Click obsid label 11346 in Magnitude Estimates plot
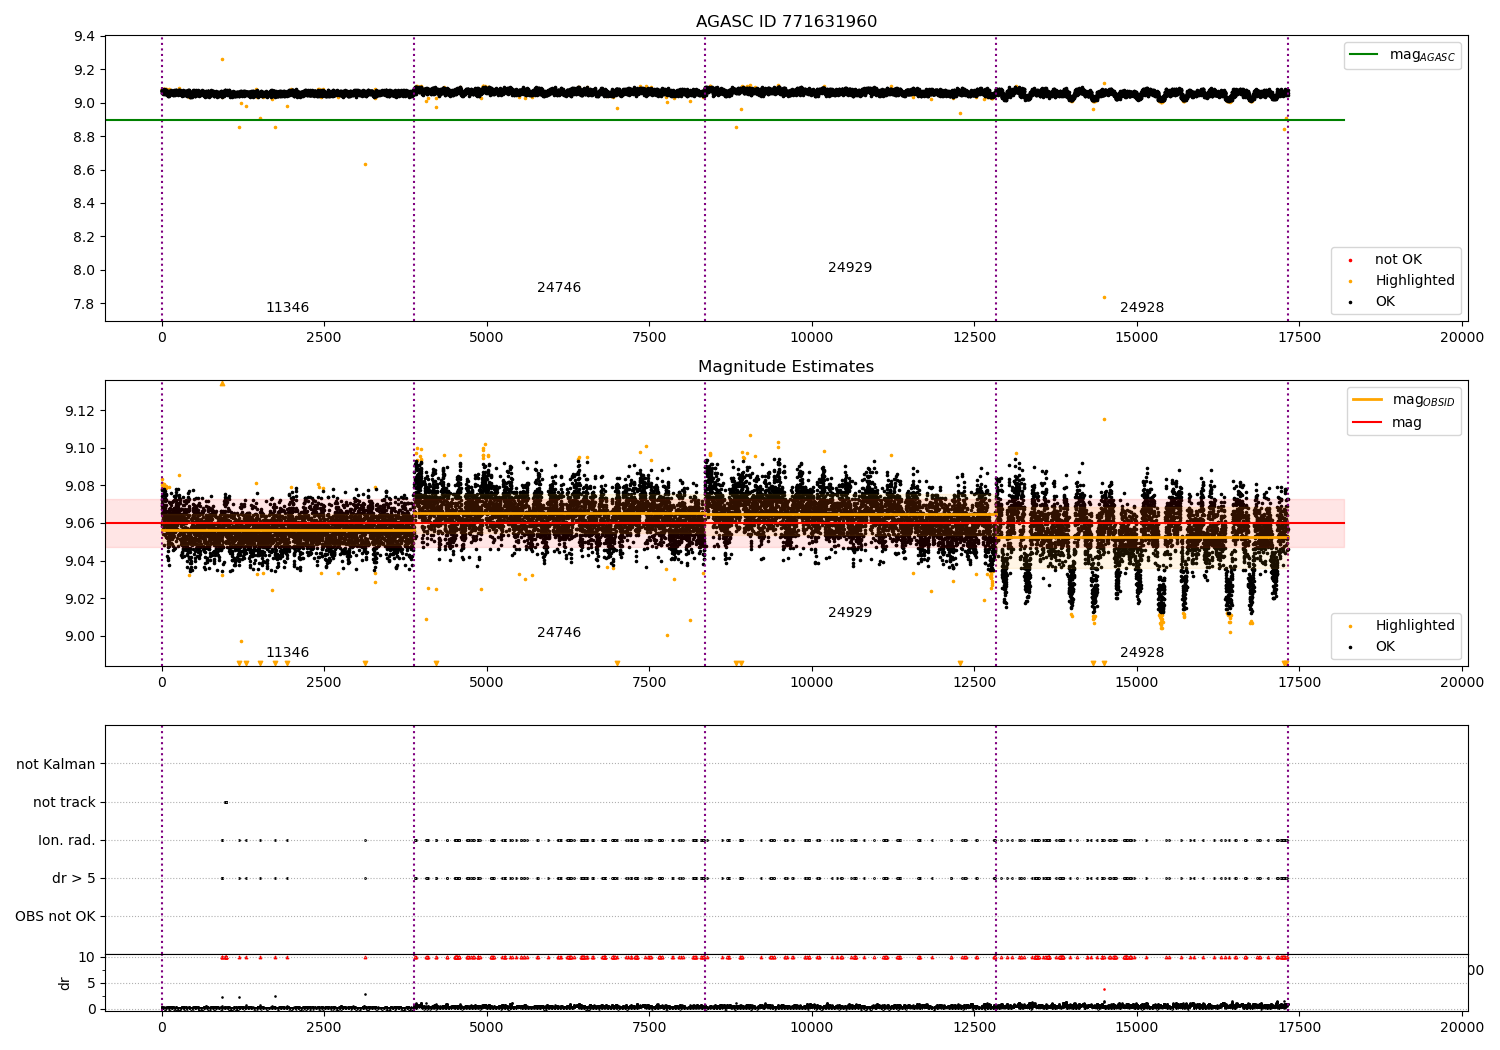Image resolution: width=1500 pixels, height=1050 pixels. 287,653
